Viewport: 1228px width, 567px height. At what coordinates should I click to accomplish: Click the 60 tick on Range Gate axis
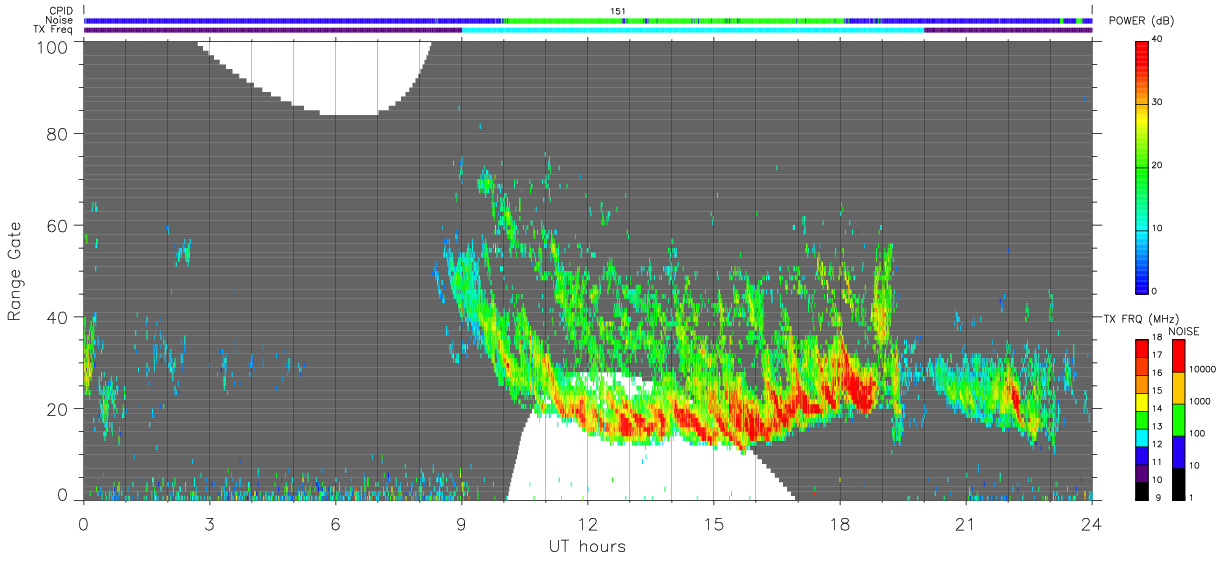coord(56,226)
